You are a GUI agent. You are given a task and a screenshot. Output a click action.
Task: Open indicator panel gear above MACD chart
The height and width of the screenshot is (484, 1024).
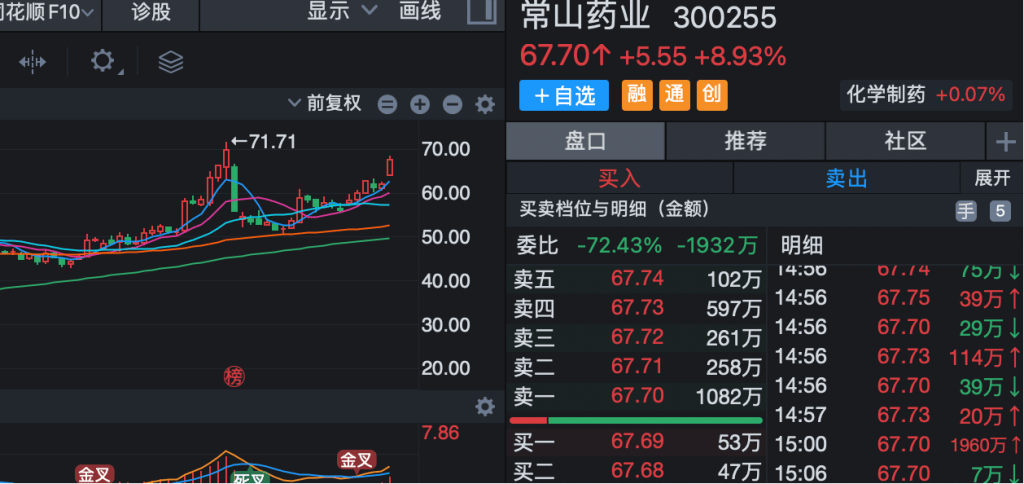point(485,406)
